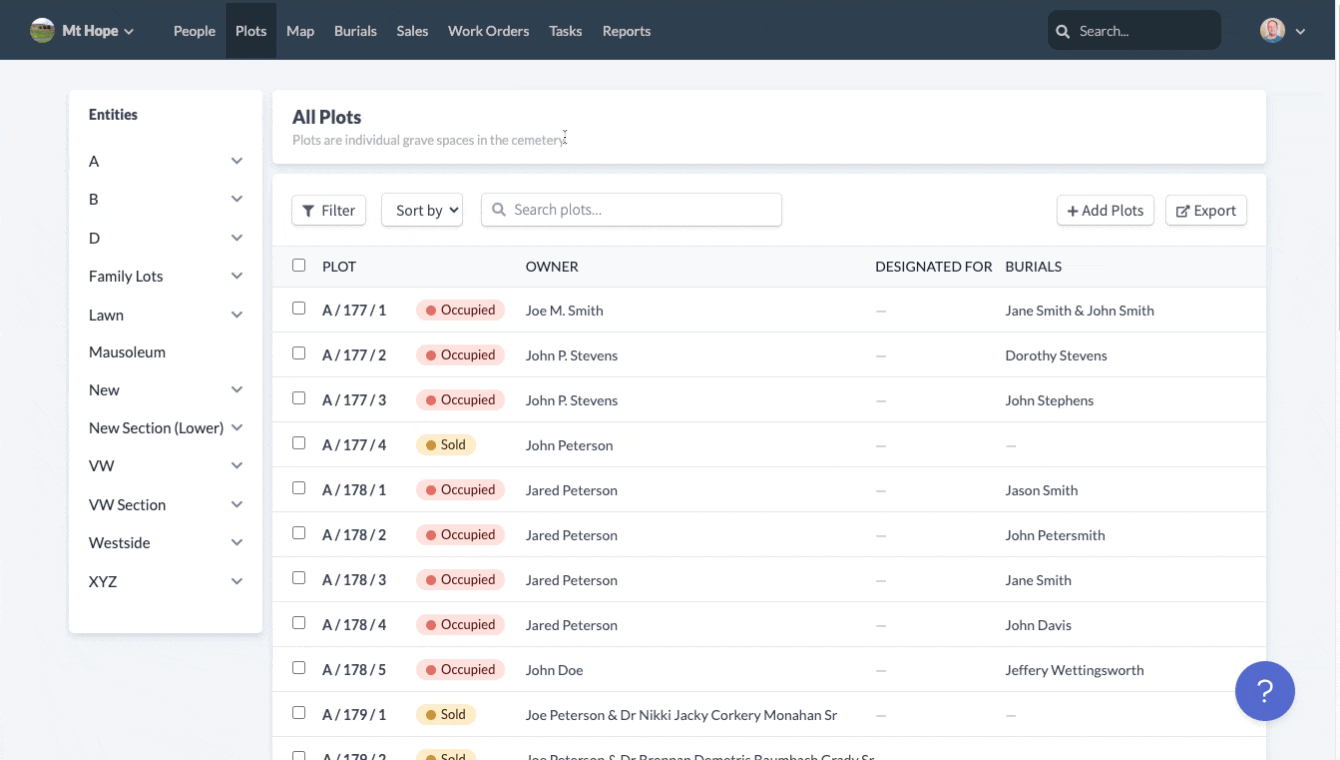Click the Mt Hope cemetery logo icon
The image size is (1340, 760).
pyautogui.click(x=42, y=31)
